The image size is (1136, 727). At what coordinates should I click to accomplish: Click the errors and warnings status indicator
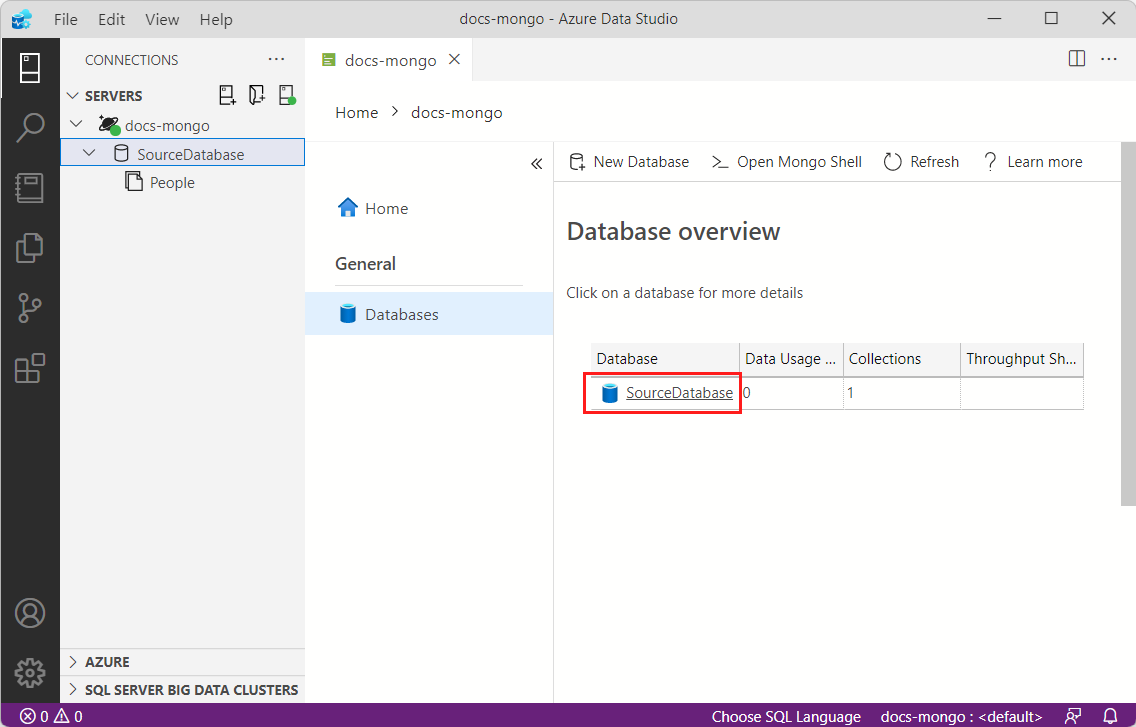pos(51,716)
